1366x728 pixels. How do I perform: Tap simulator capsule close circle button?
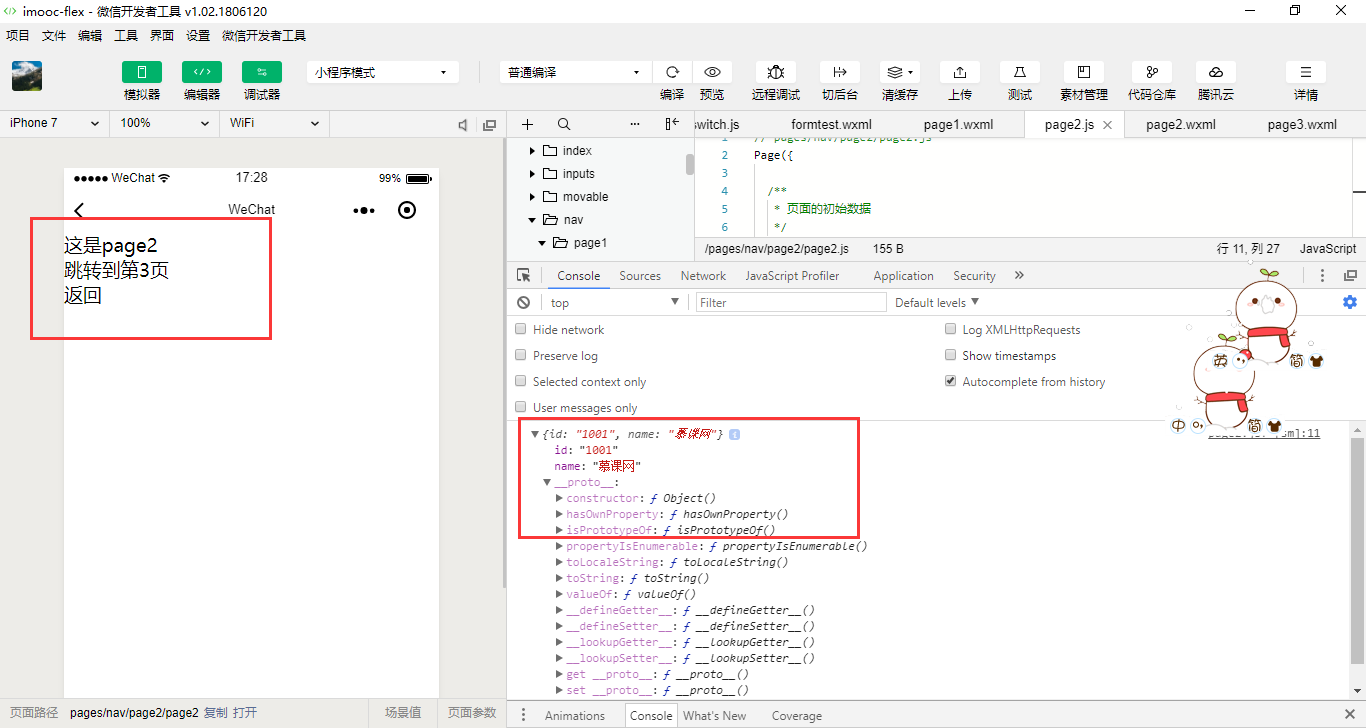[x=407, y=210]
